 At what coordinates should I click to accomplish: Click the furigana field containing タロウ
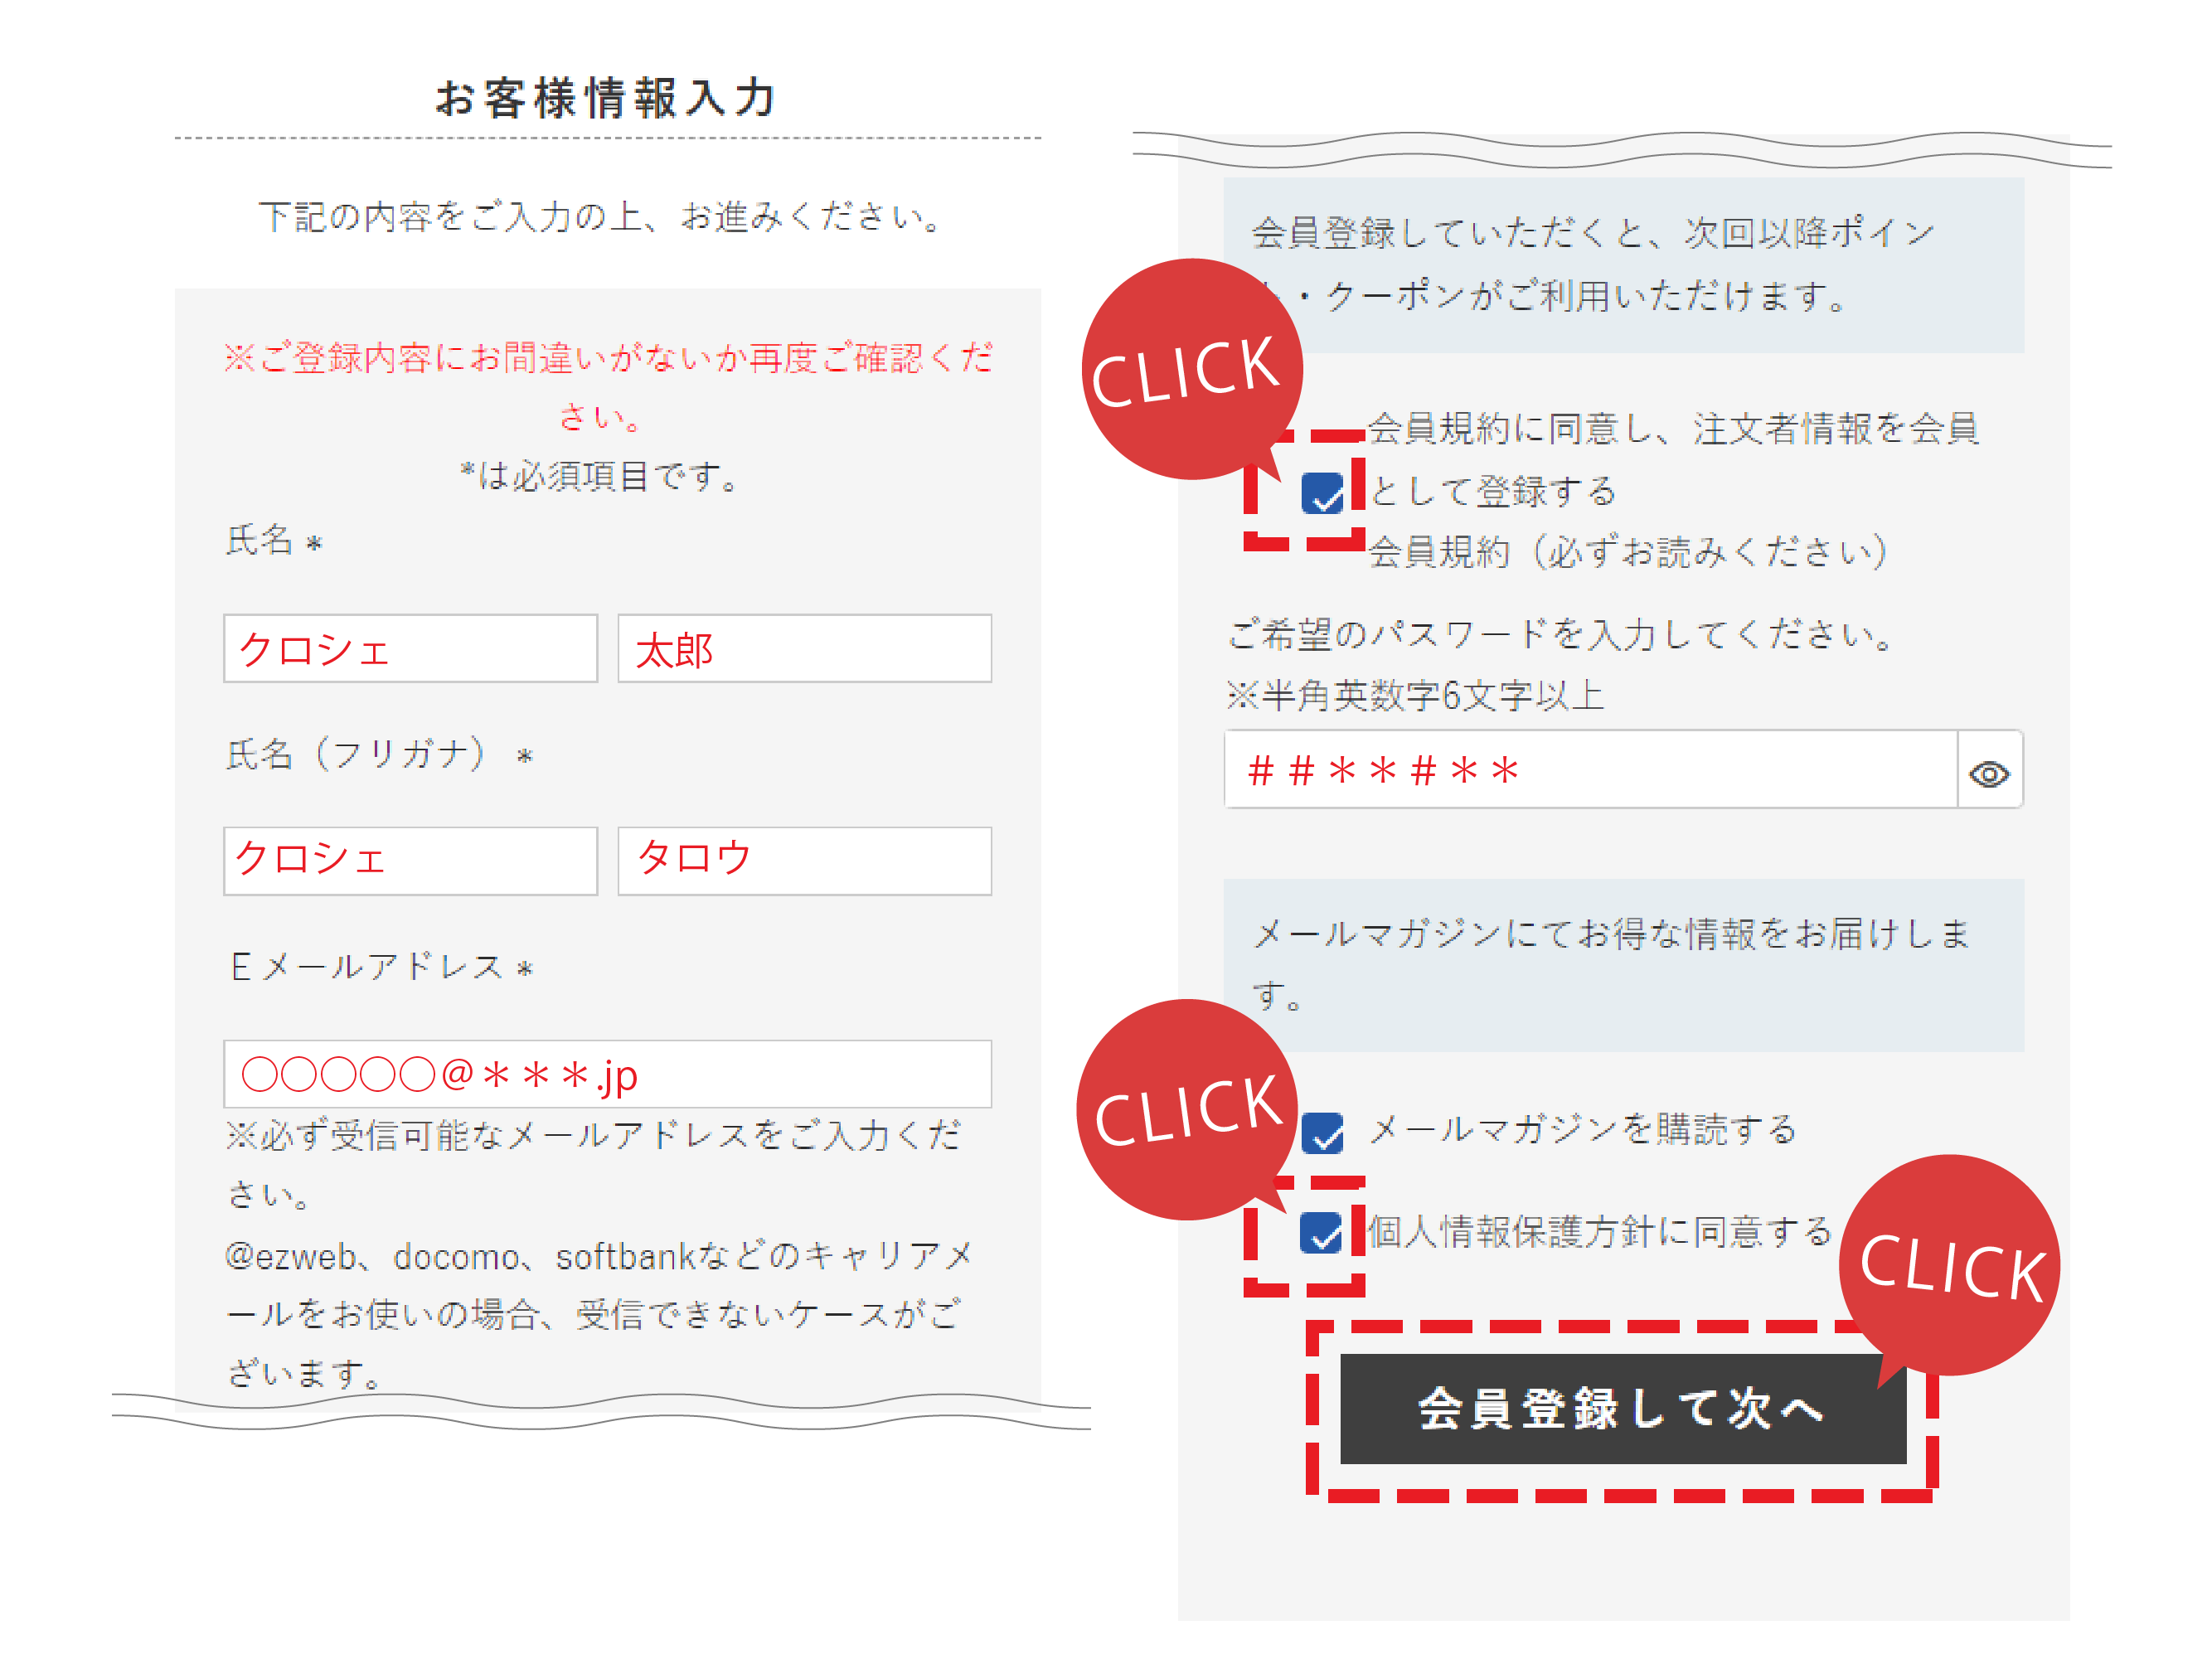804,860
